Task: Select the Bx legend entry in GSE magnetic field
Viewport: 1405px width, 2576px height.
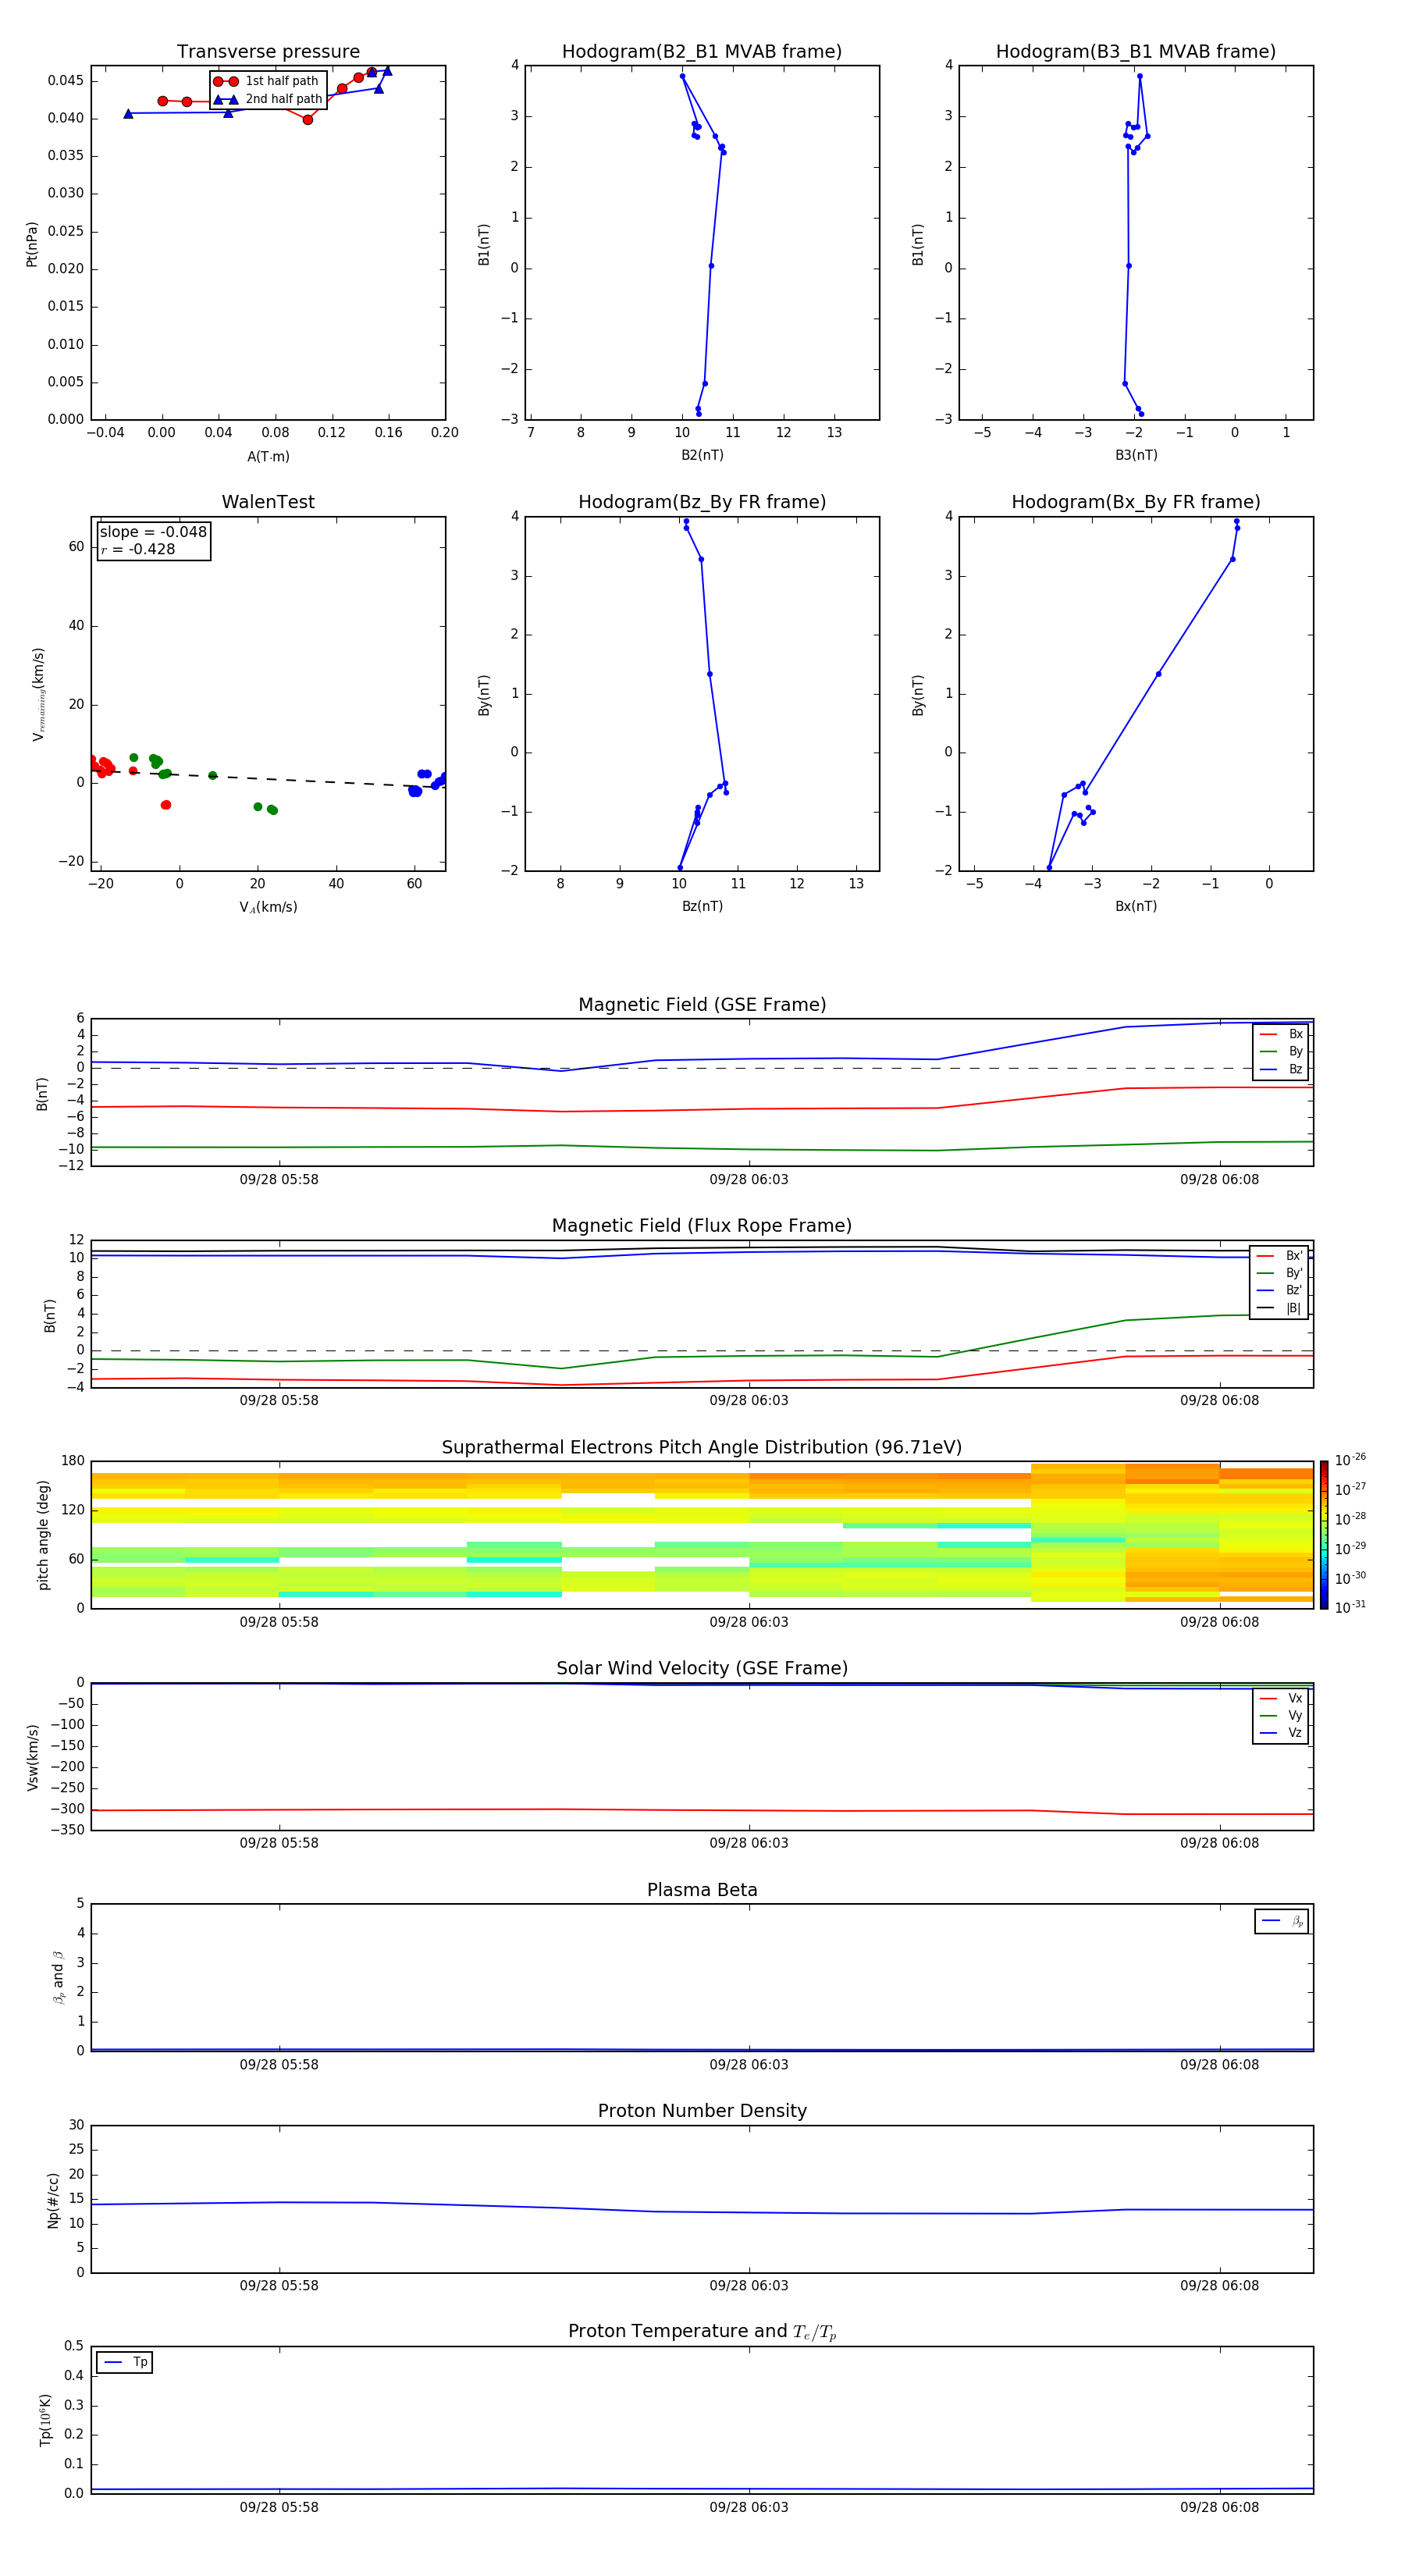Action: 1281,1034
